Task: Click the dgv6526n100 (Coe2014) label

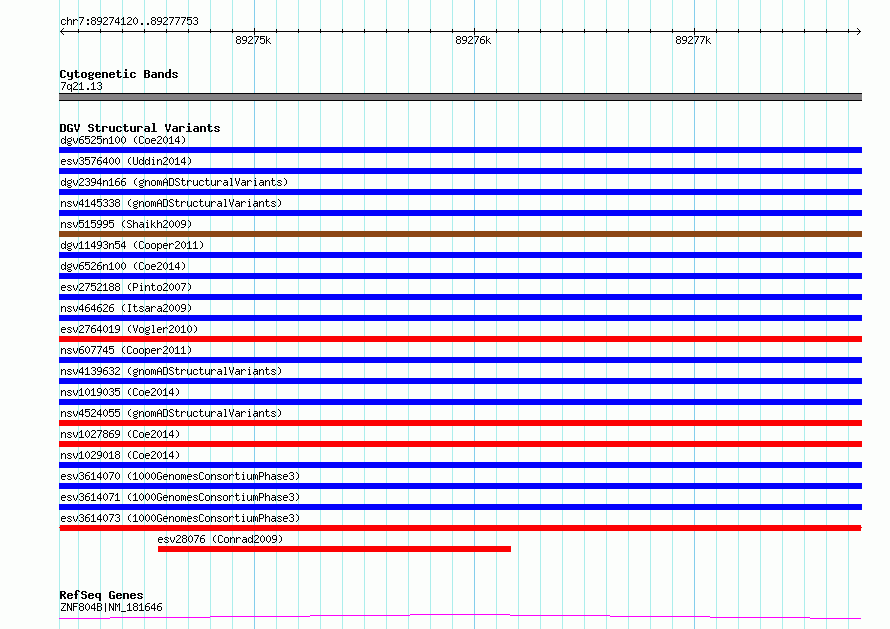Action: pos(123,266)
